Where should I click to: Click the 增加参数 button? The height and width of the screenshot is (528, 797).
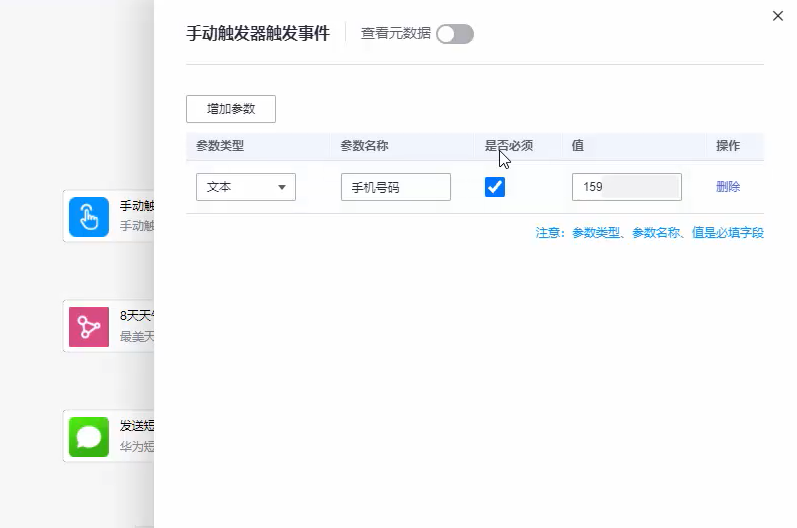(231, 109)
